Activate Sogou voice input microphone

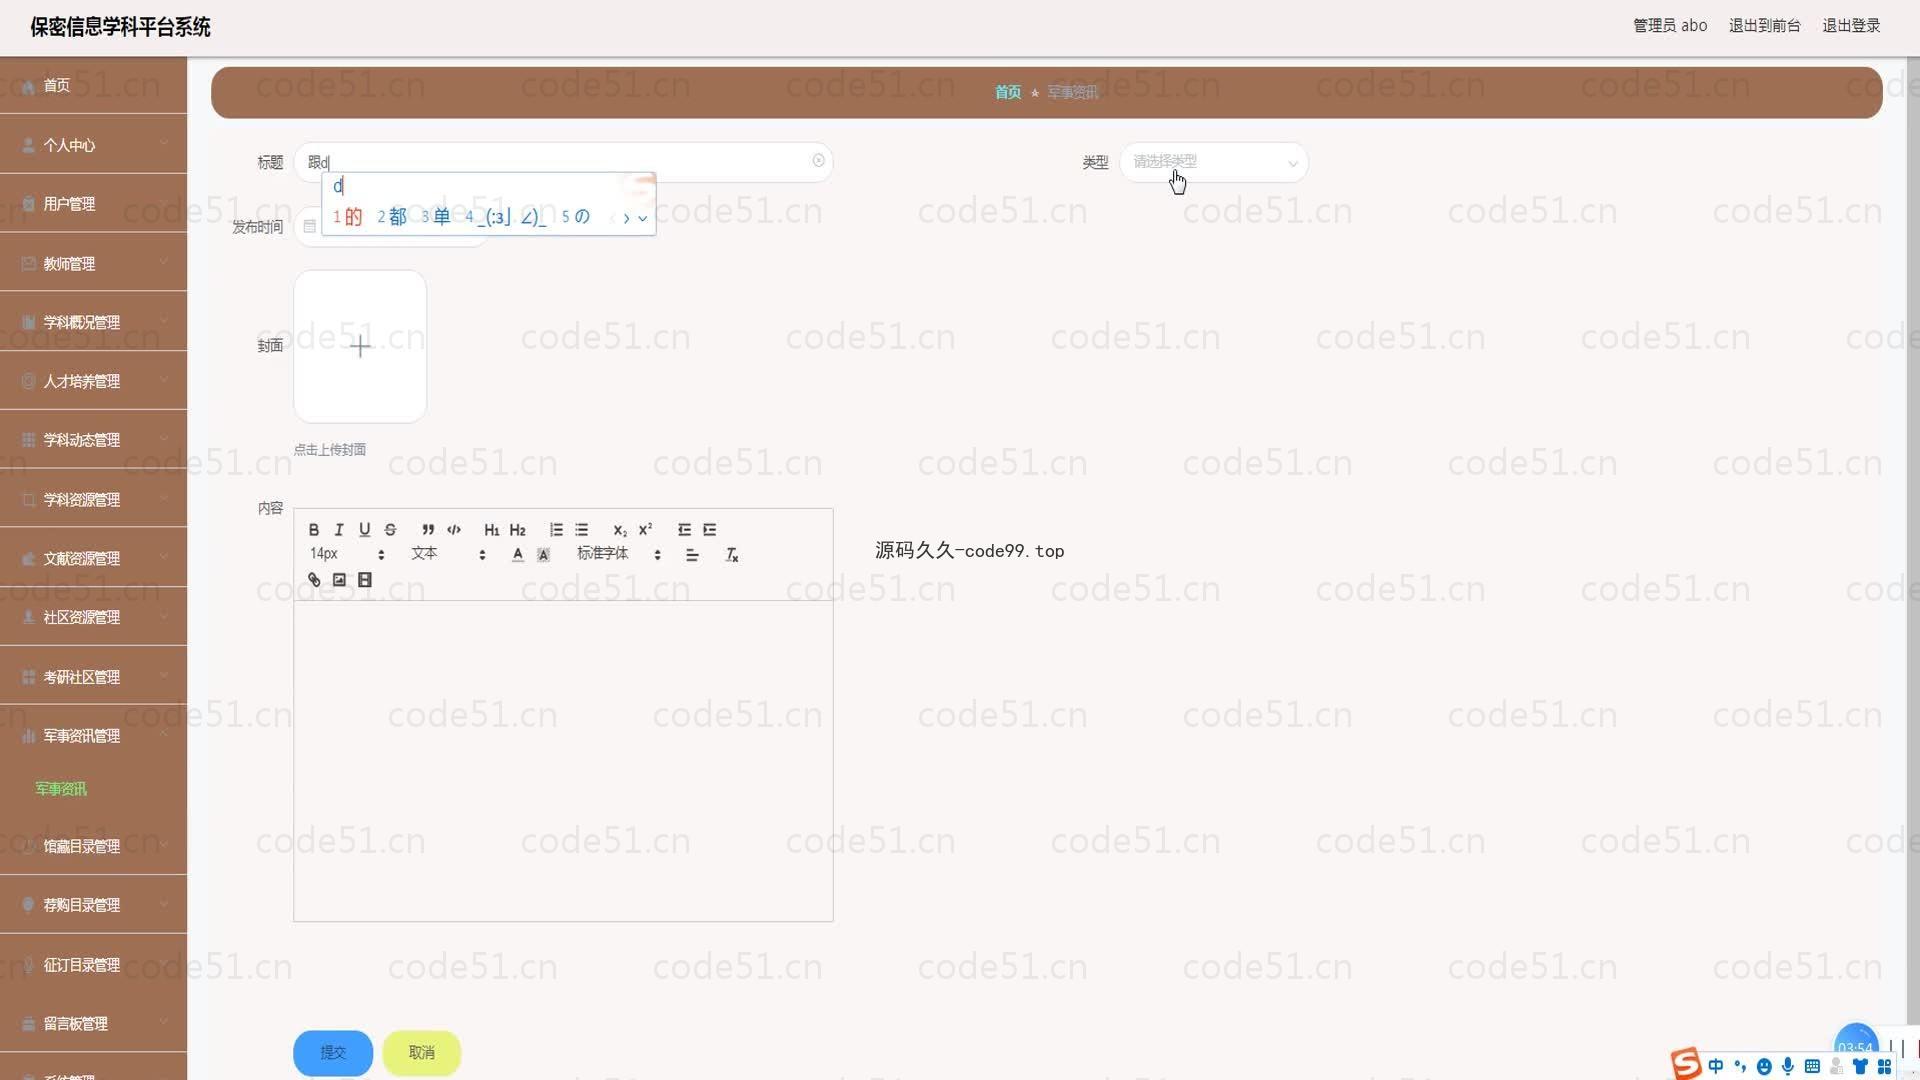[1788, 1067]
